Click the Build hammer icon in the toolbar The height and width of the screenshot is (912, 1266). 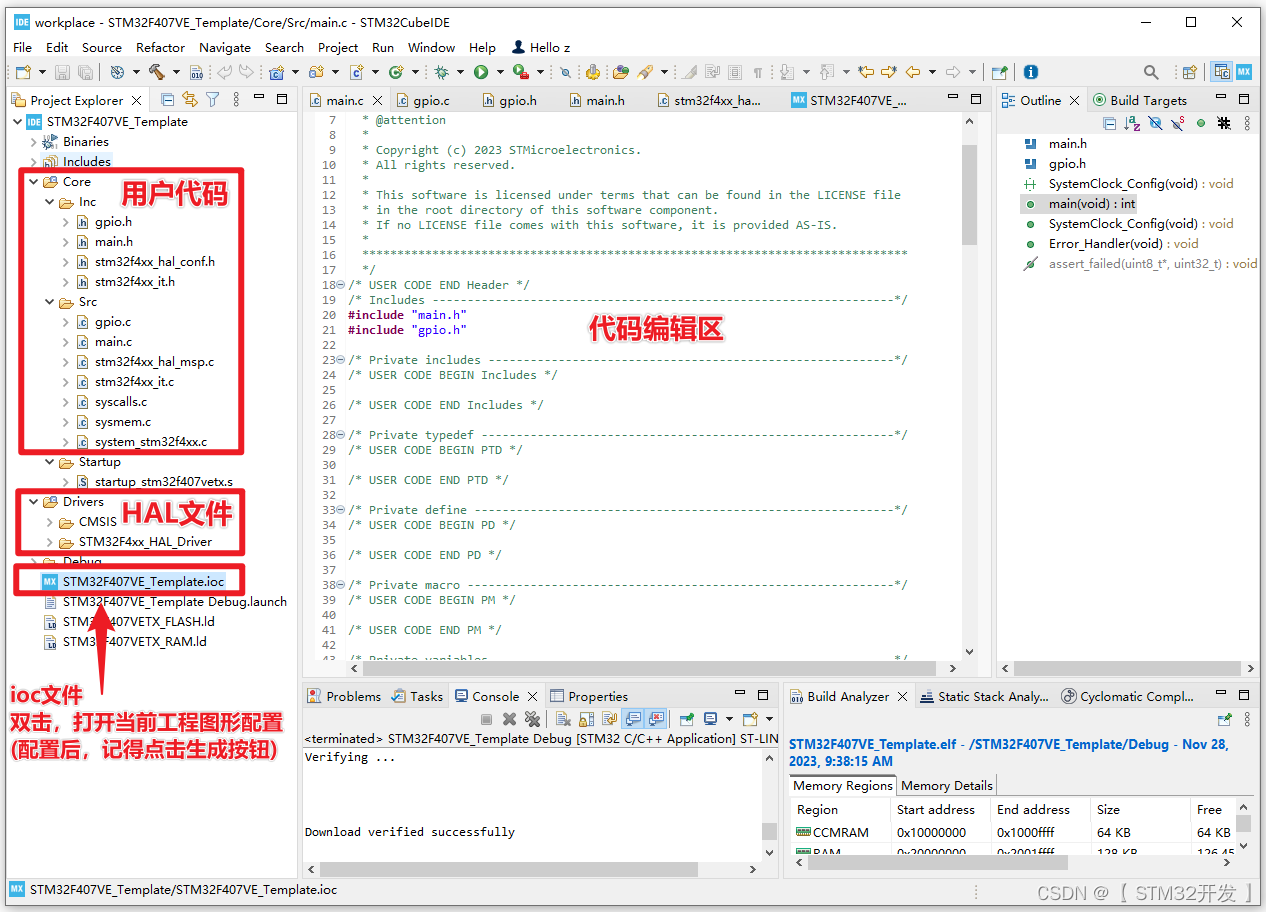tap(157, 72)
